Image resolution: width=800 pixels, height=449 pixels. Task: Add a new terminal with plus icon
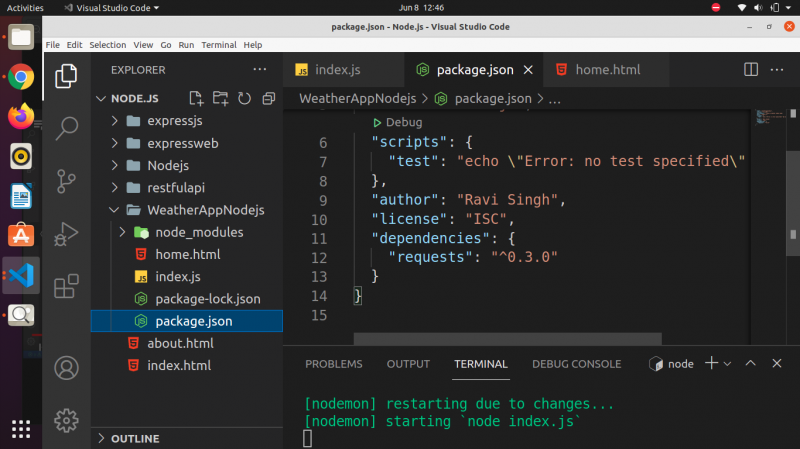[x=711, y=363]
